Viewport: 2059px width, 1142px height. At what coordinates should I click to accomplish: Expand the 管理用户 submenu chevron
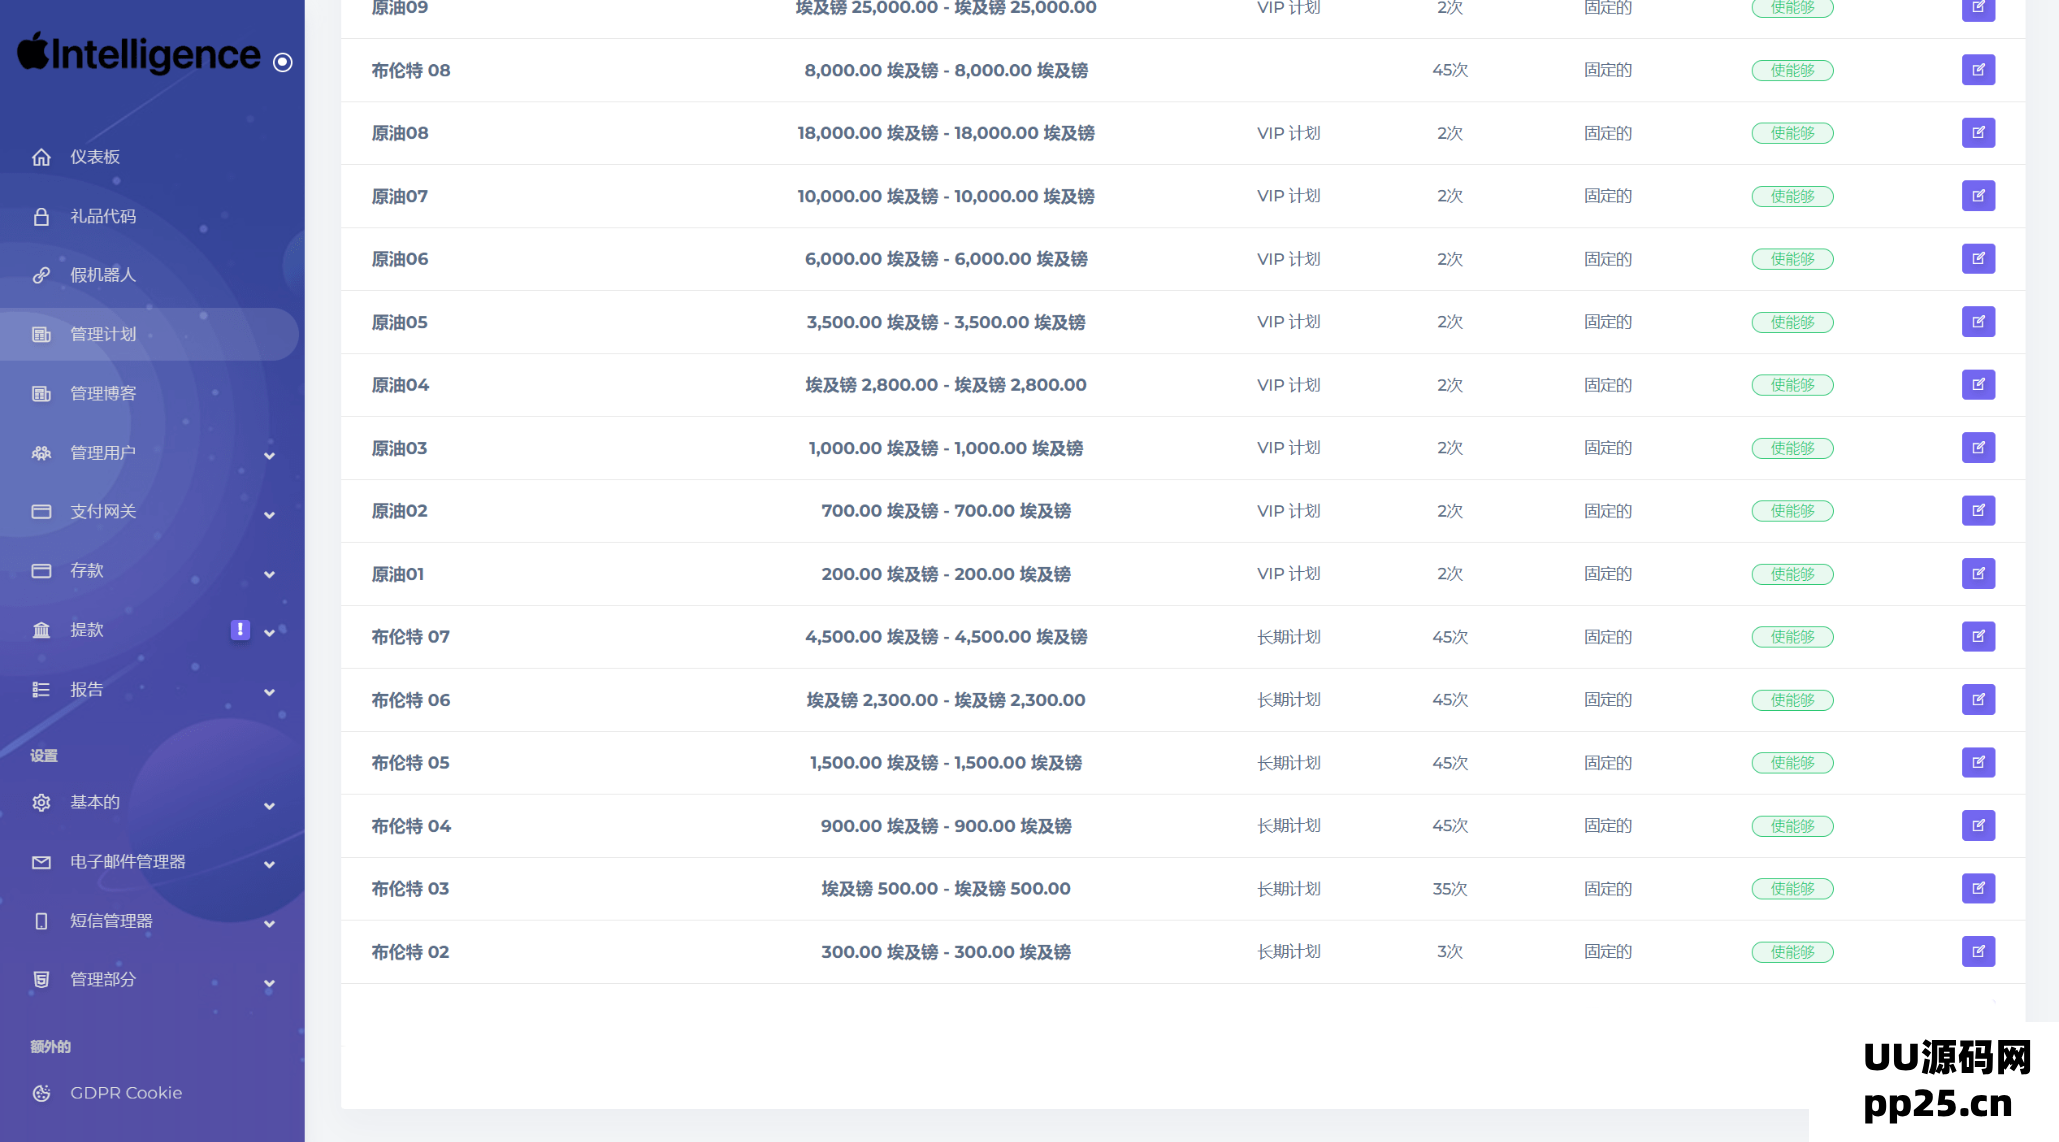point(269,456)
